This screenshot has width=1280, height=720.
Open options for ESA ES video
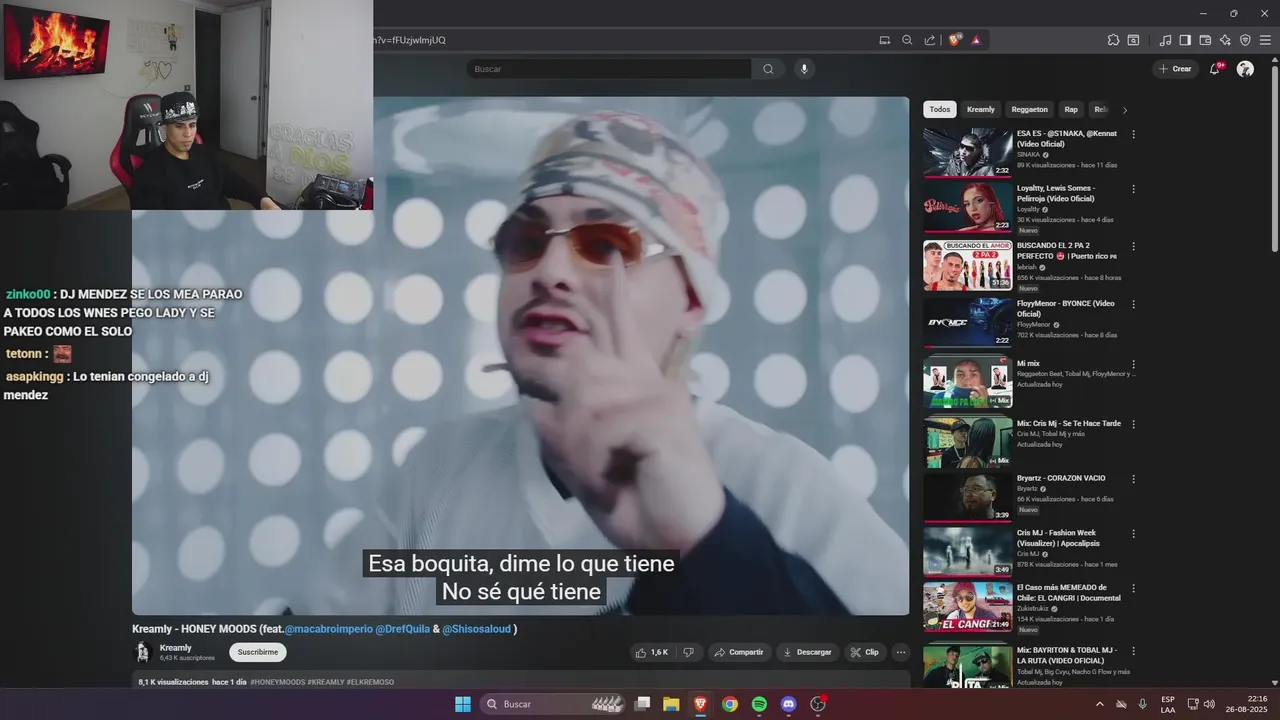point(1133,134)
